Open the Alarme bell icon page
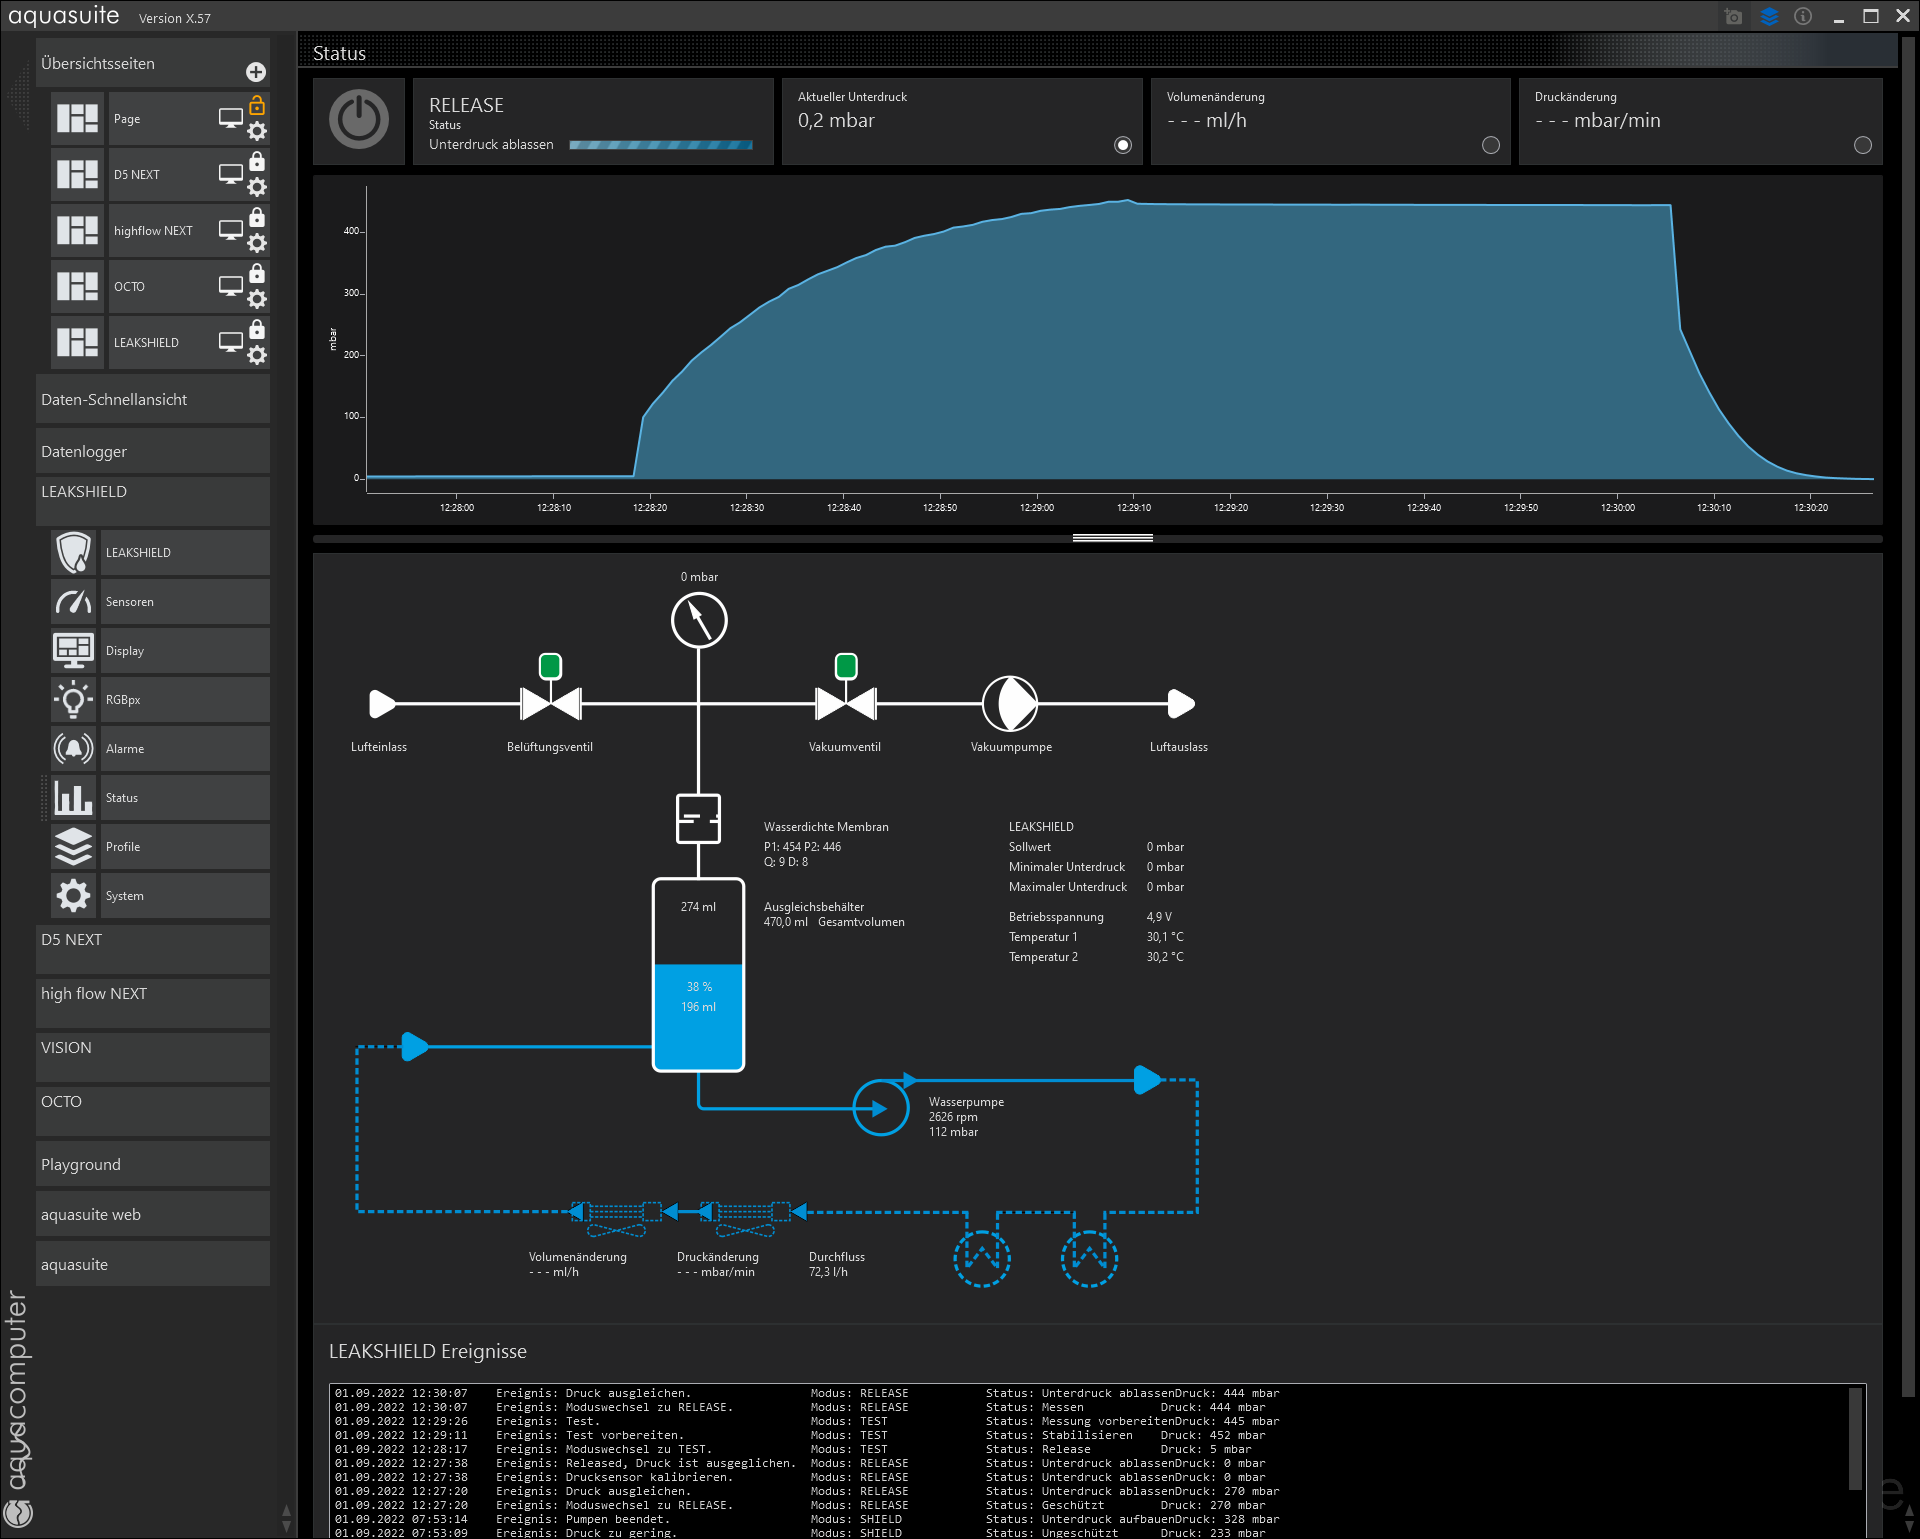Viewport: 1920px width, 1539px height. click(x=73, y=749)
